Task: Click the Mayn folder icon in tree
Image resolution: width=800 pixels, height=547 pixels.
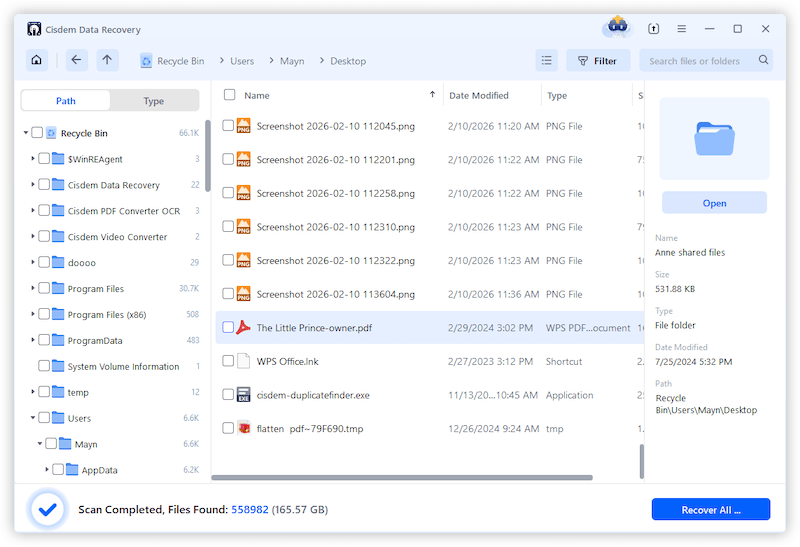Action: [x=65, y=443]
